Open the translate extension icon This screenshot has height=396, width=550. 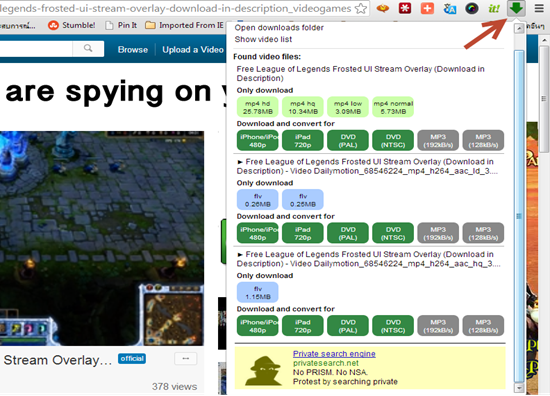coord(449,8)
